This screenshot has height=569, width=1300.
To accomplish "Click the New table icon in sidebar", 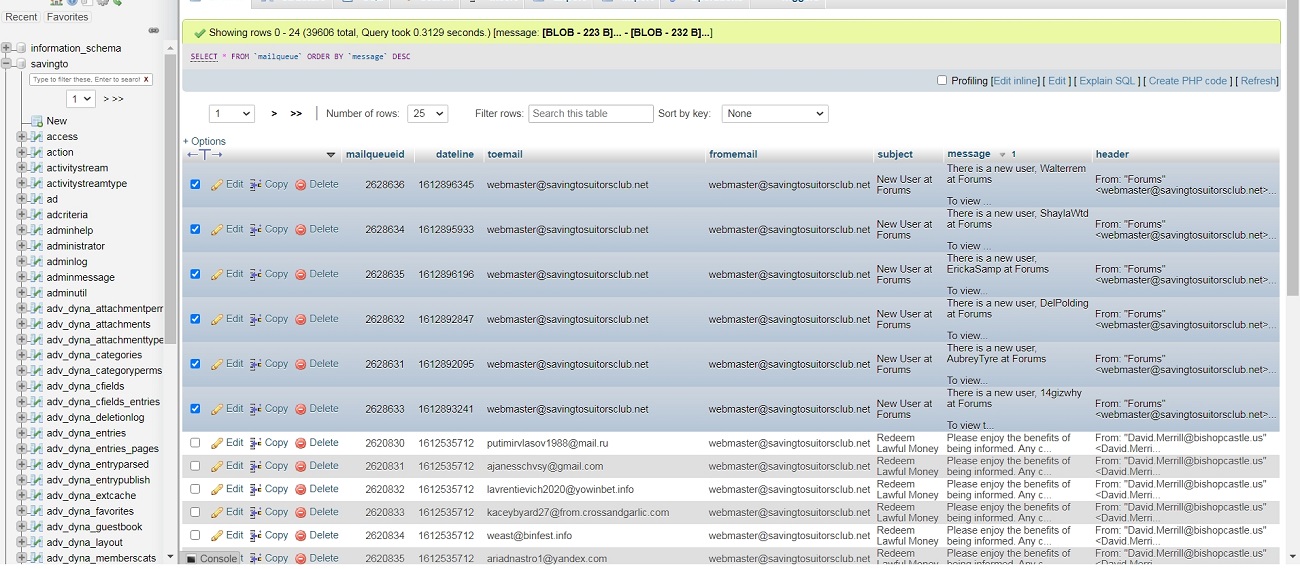I will point(37,121).
